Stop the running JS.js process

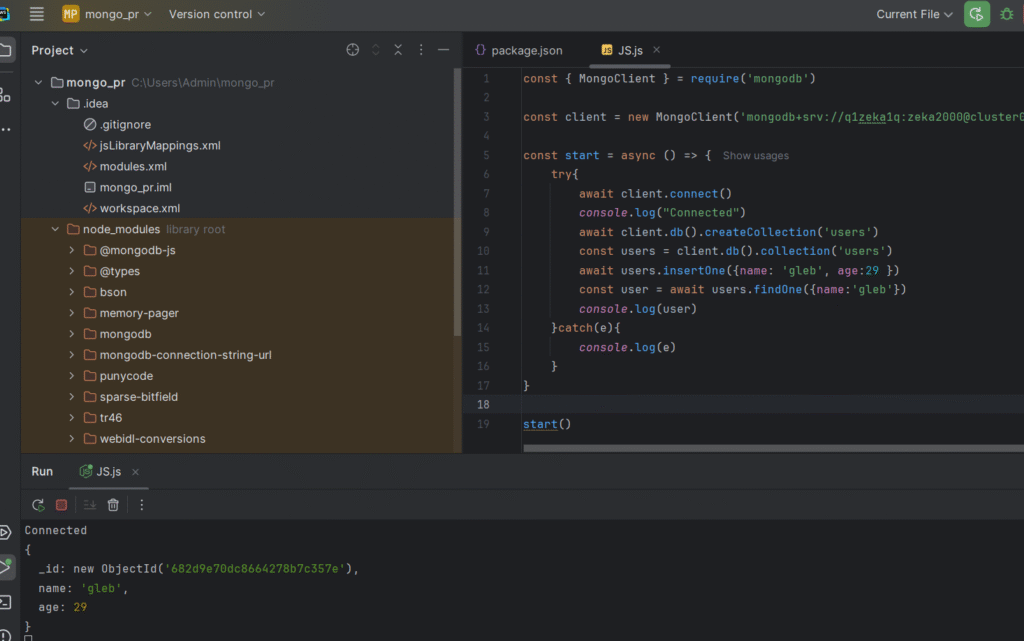pos(61,505)
